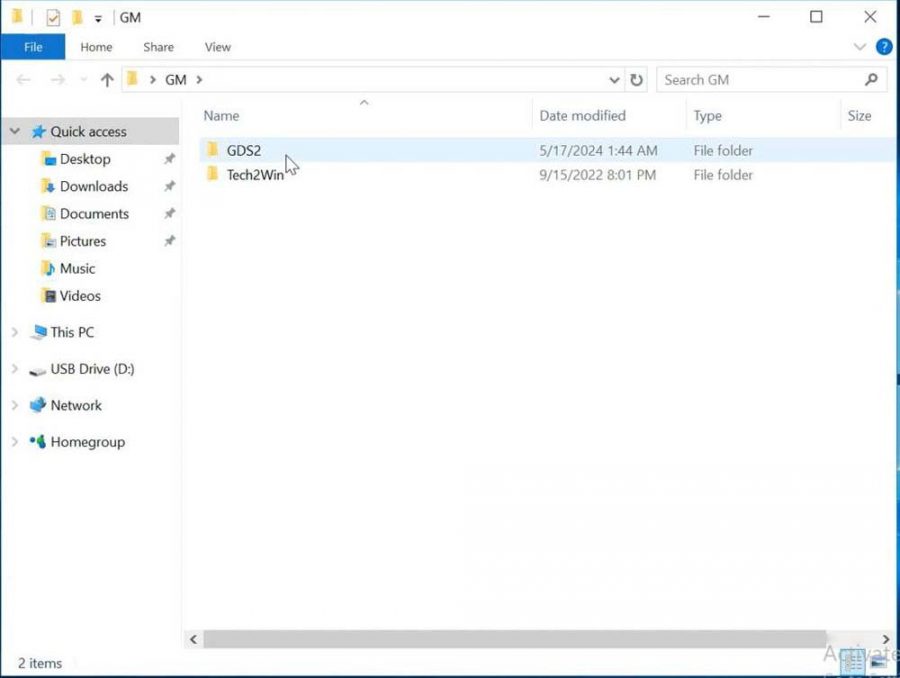Navigate up one folder level

107,79
